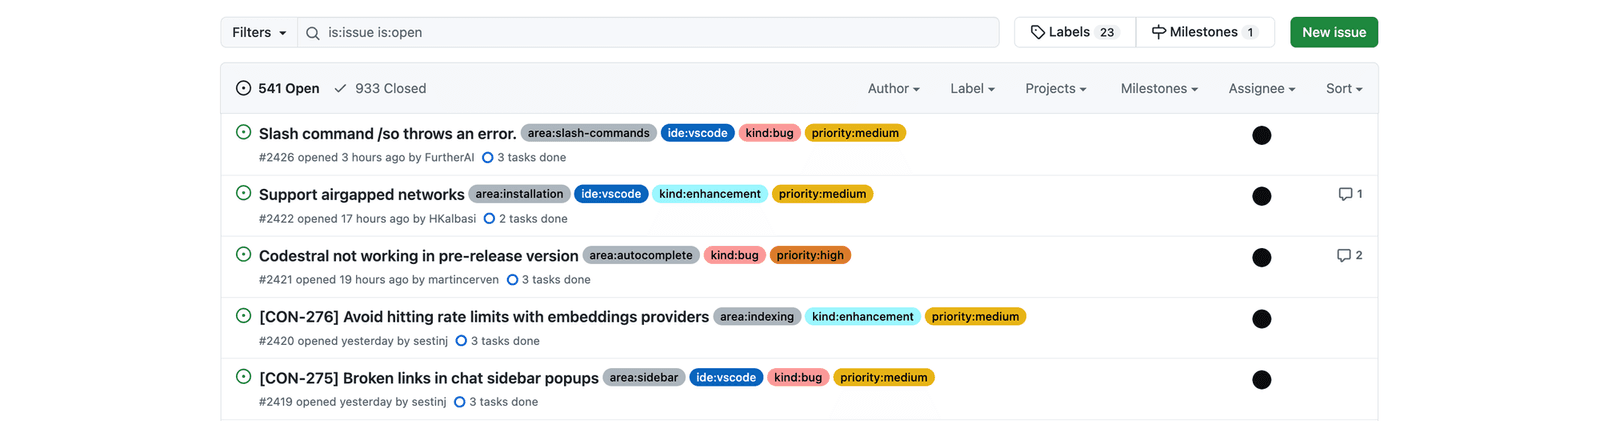The image size is (1600, 421).
Task: Show the 541 Open issues
Action: click(x=278, y=89)
